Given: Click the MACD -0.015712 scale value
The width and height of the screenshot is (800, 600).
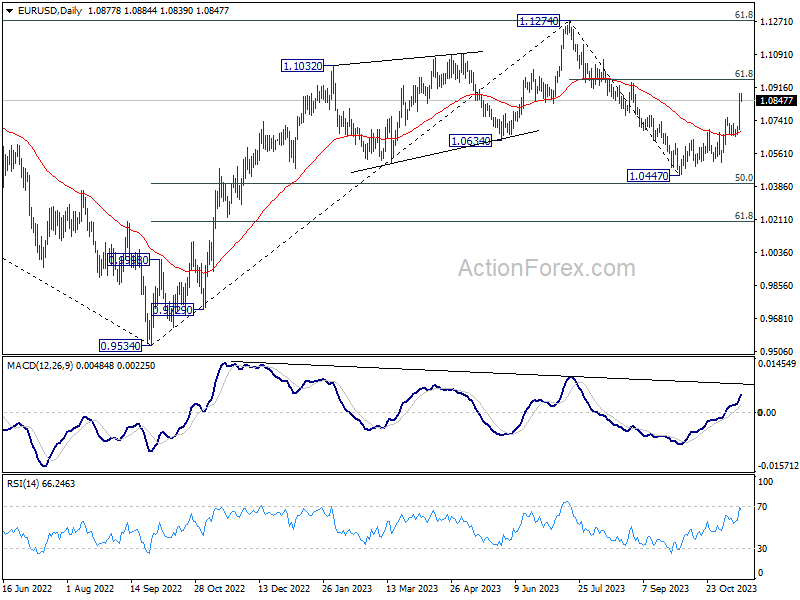Looking at the screenshot, I should [x=778, y=466].
